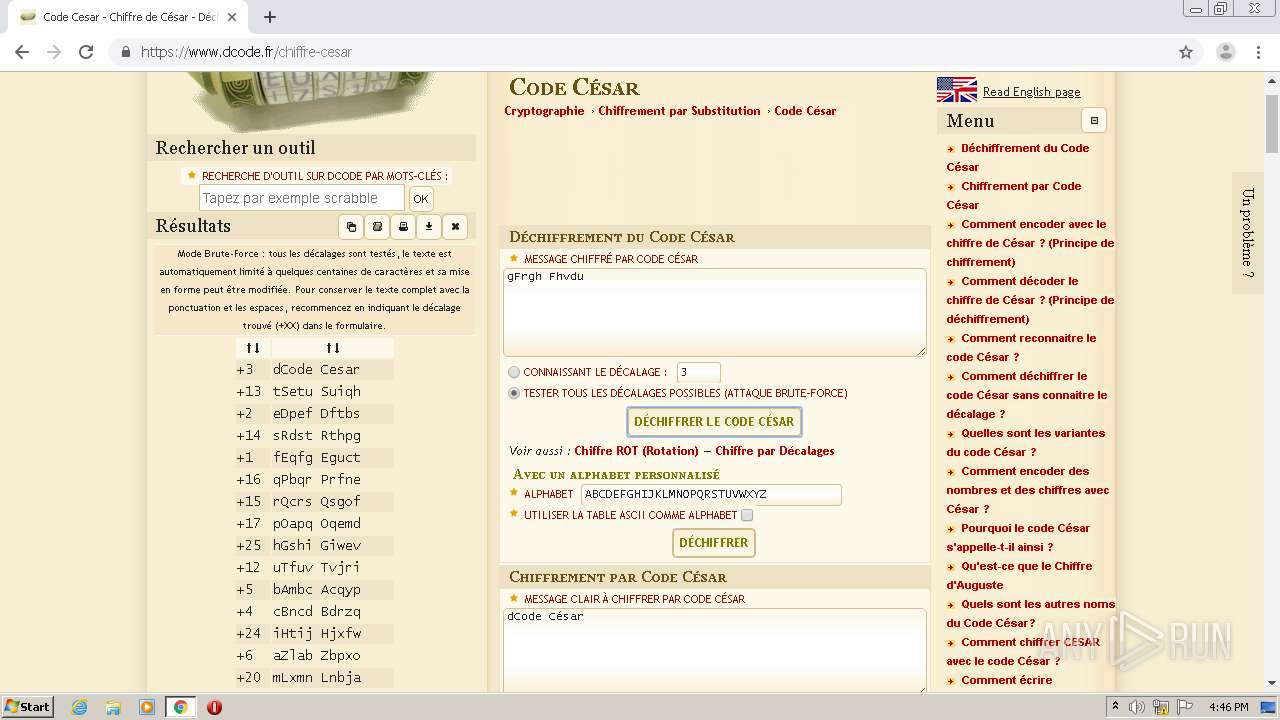Follow the 'Chiffre ROT (Rotation)' link
Screen dimensions: 1280x720
tap(636, 451)
